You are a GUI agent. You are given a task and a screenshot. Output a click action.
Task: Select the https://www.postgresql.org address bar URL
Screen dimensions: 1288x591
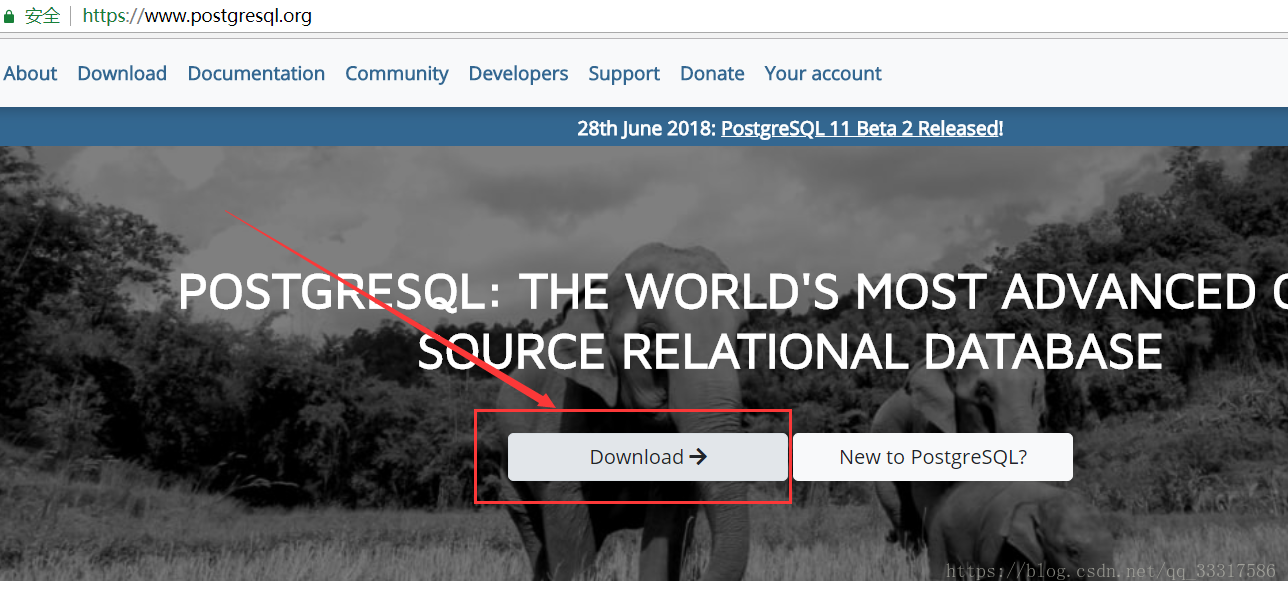(197, 16)
